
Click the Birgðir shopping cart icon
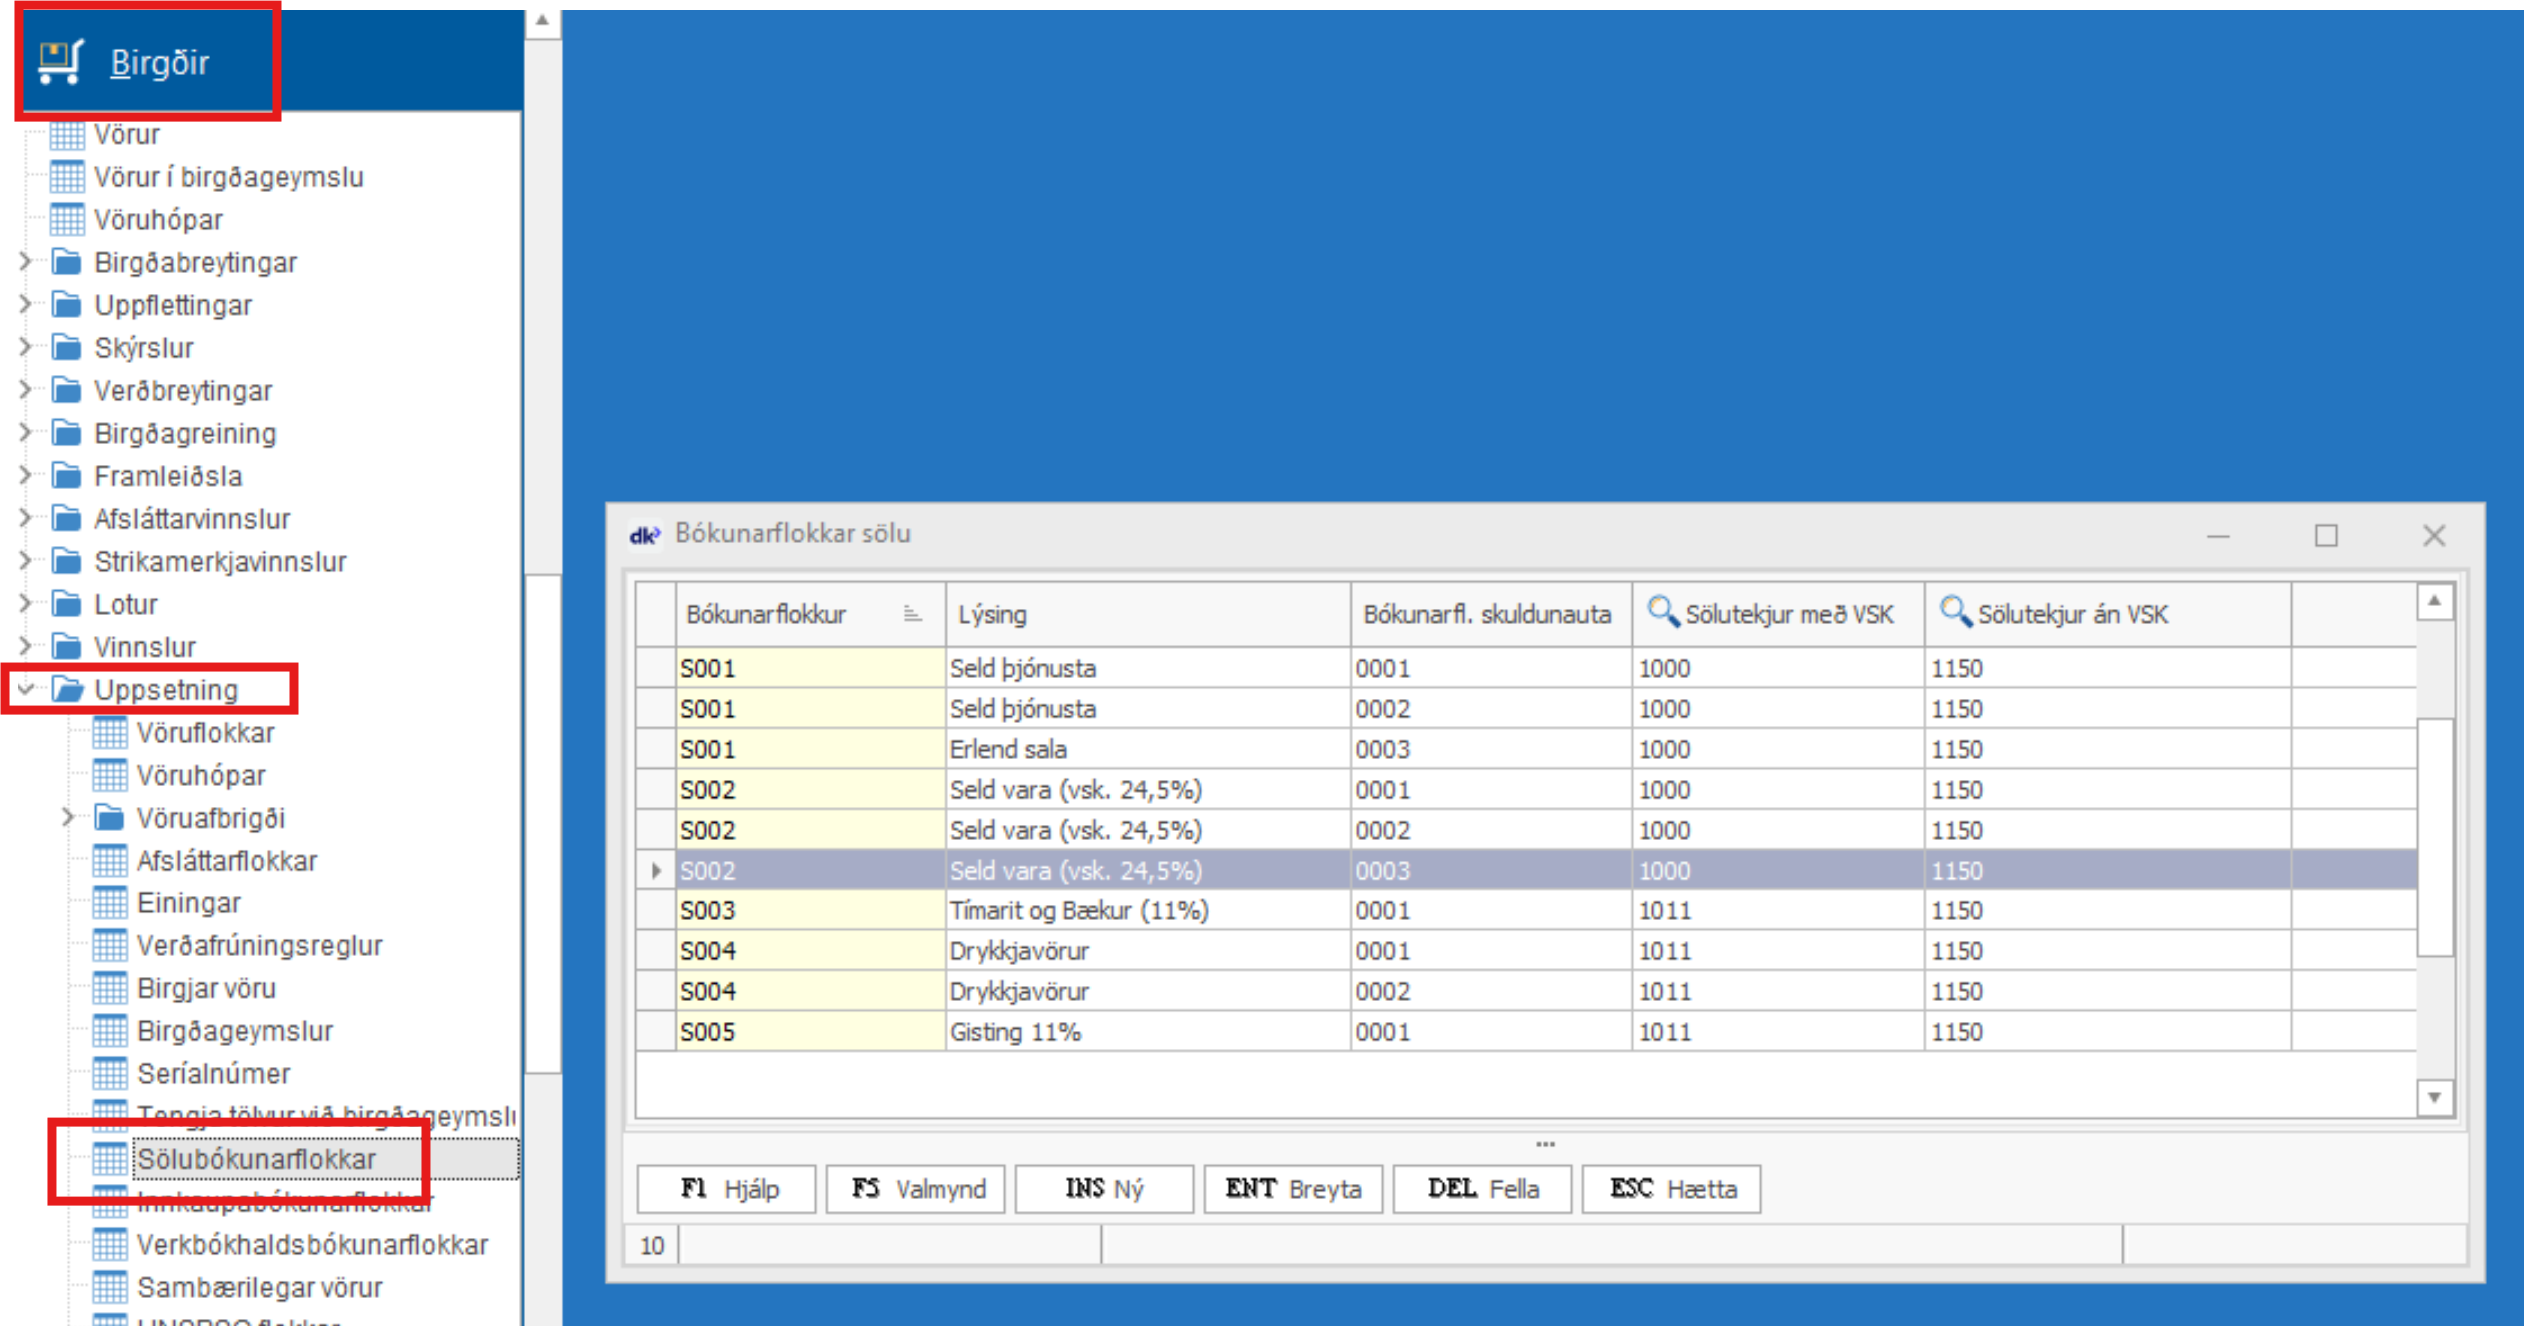click(60, 62)
